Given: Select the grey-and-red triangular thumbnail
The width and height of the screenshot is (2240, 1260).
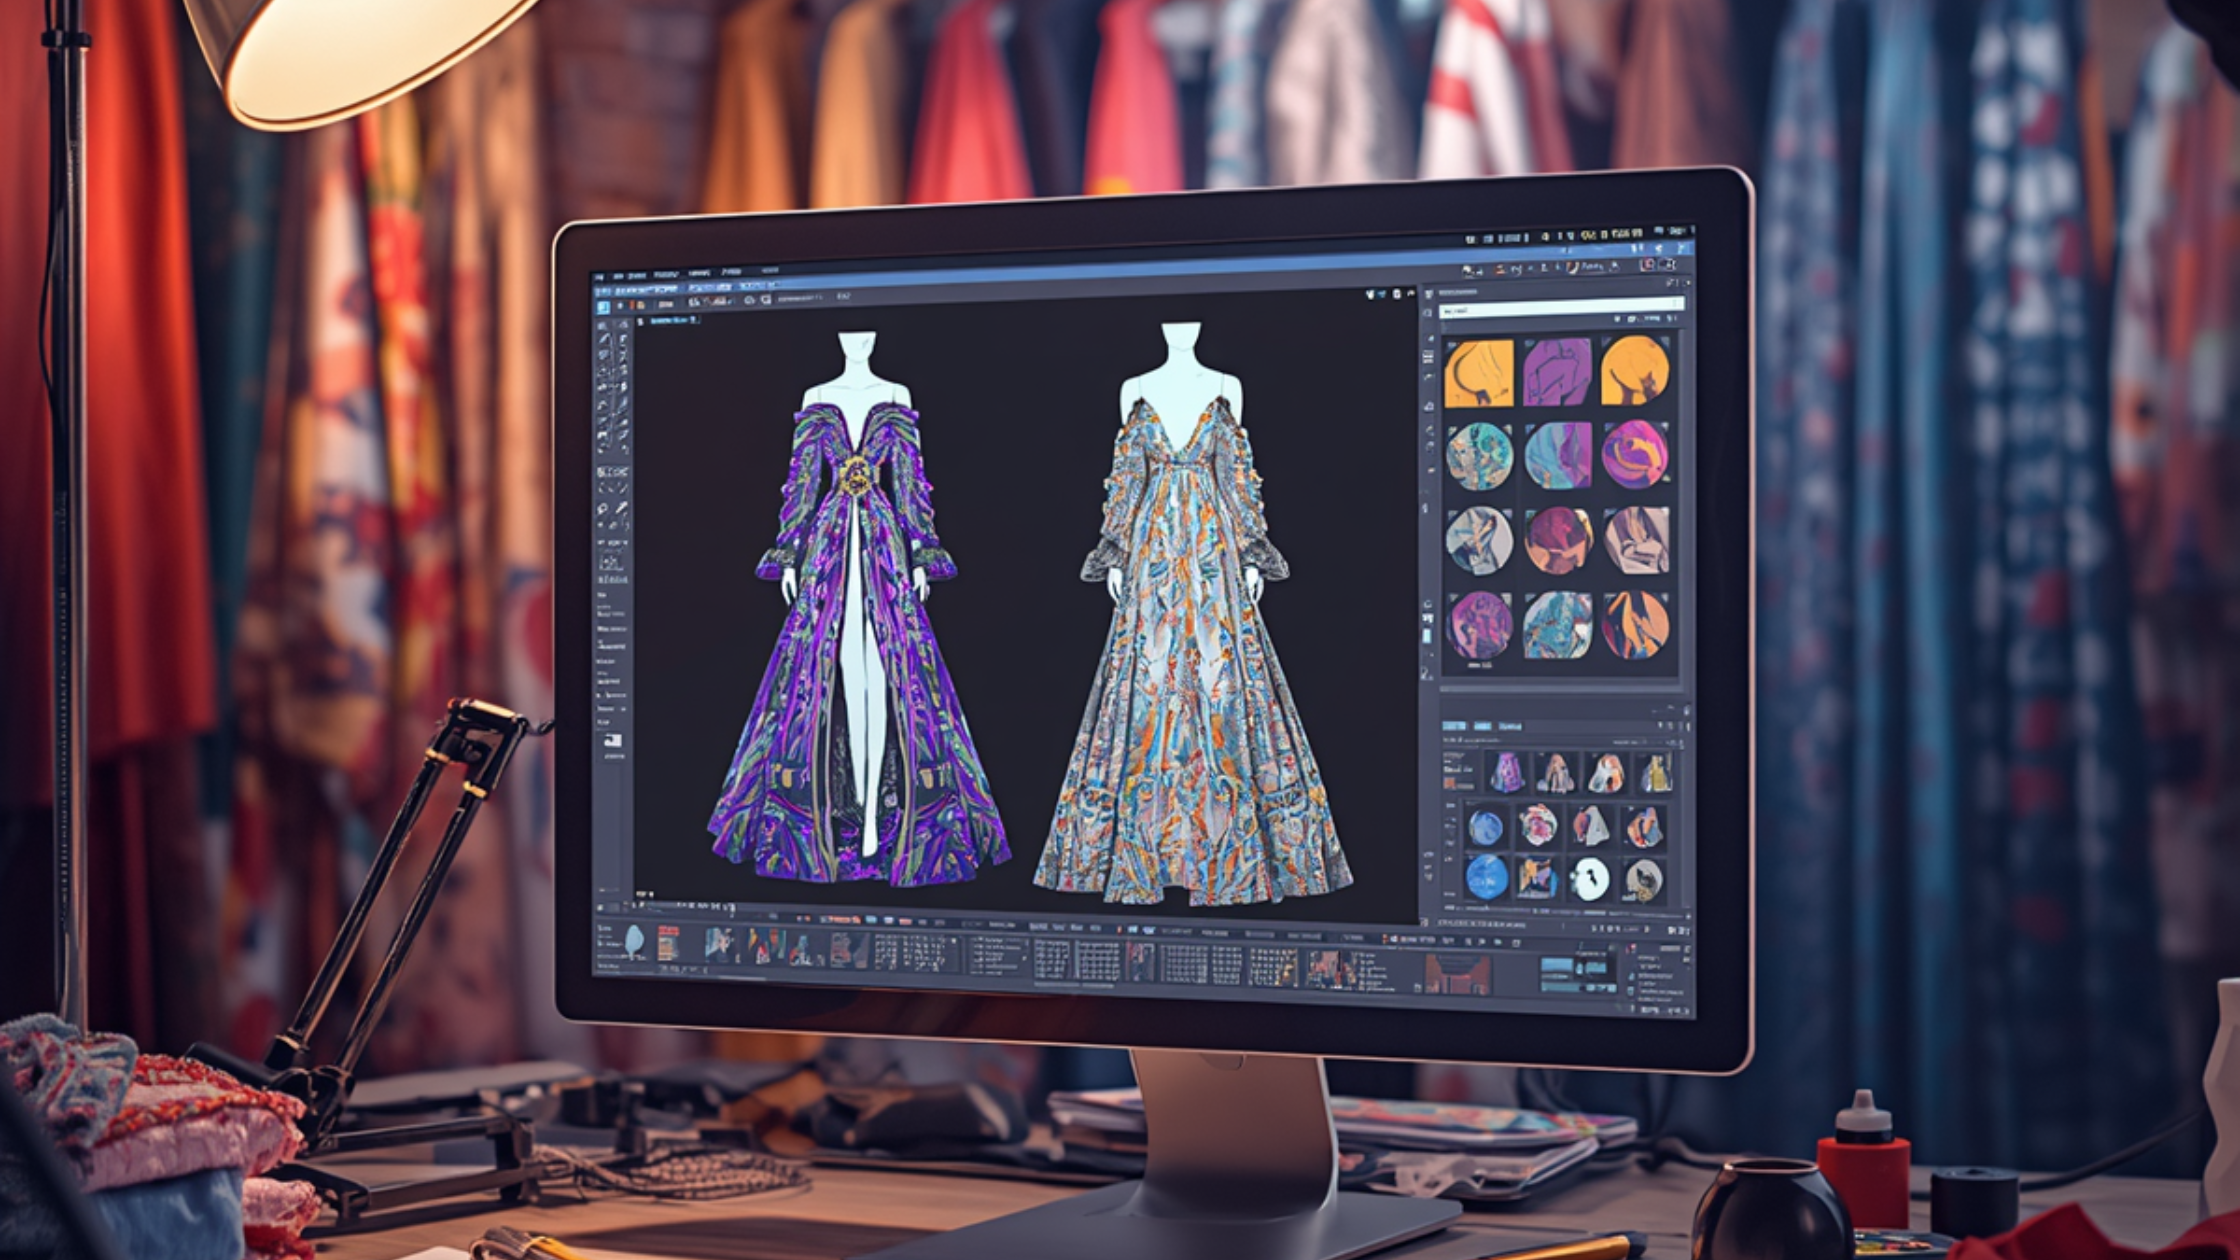Looking at the screenshot, I should 1589,826.
